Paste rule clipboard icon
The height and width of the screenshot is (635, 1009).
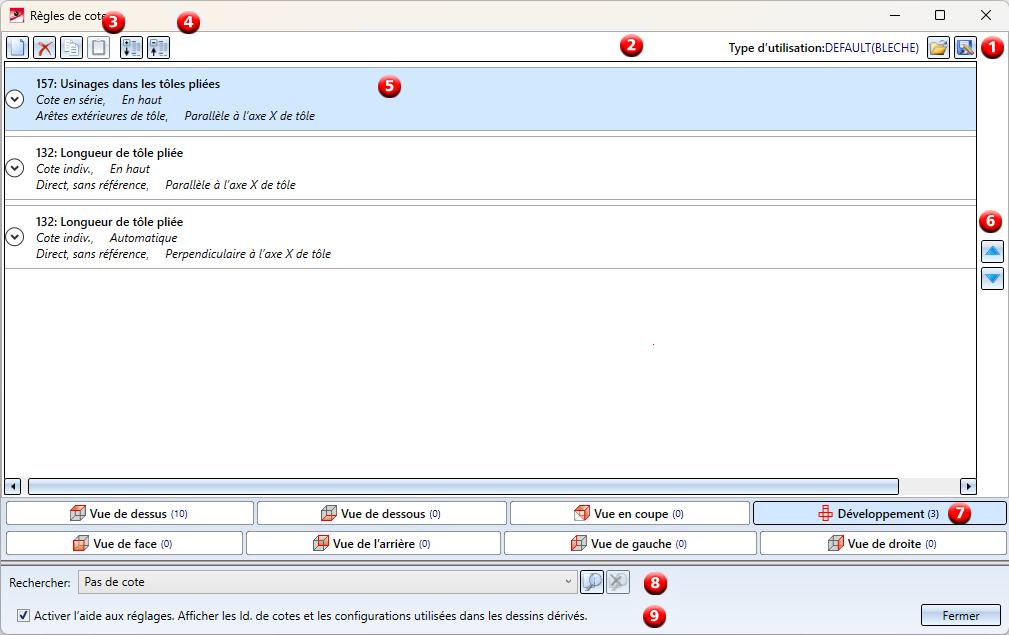tap(98, 48)
